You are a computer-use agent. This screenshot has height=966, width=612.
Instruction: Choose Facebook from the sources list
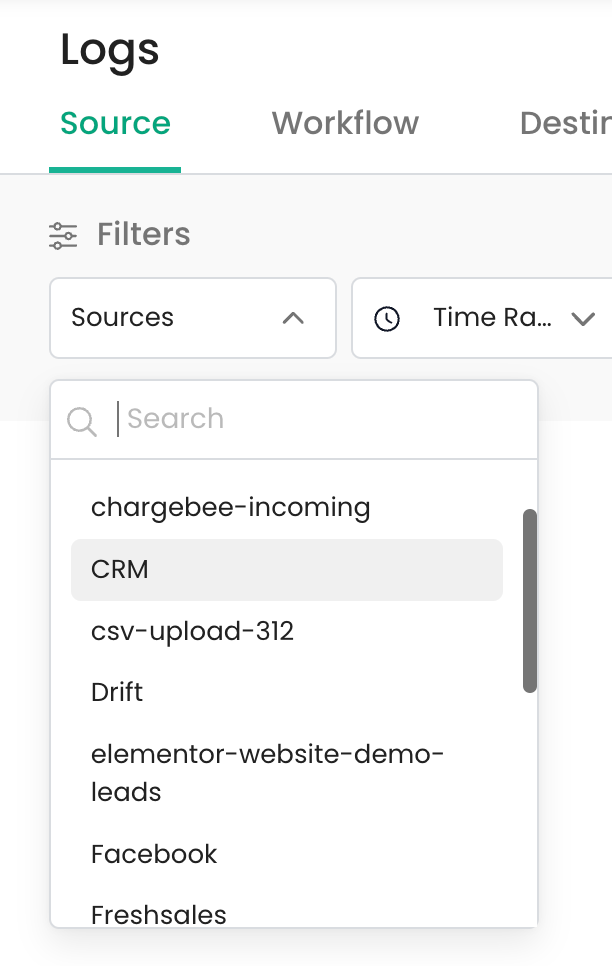(x=287, y=854)
